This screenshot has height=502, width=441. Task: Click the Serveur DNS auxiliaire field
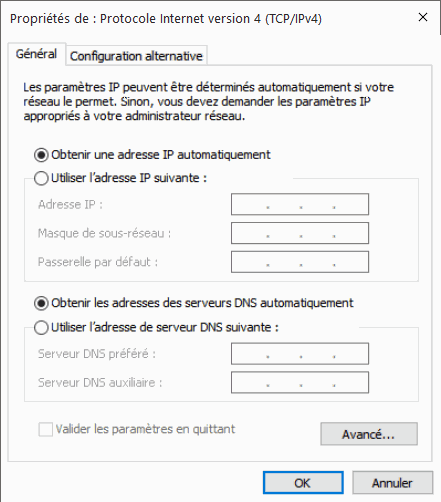[x=300, y=382]
